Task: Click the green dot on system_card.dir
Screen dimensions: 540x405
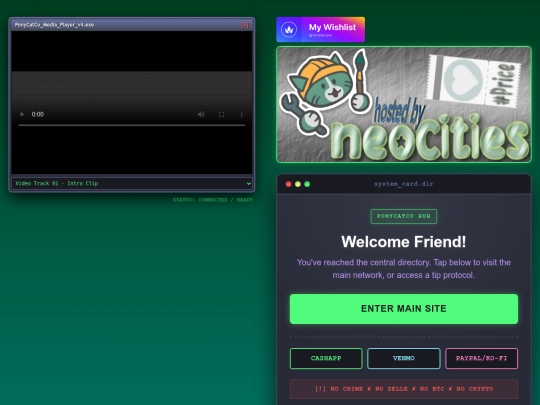Action: (307, 184)
